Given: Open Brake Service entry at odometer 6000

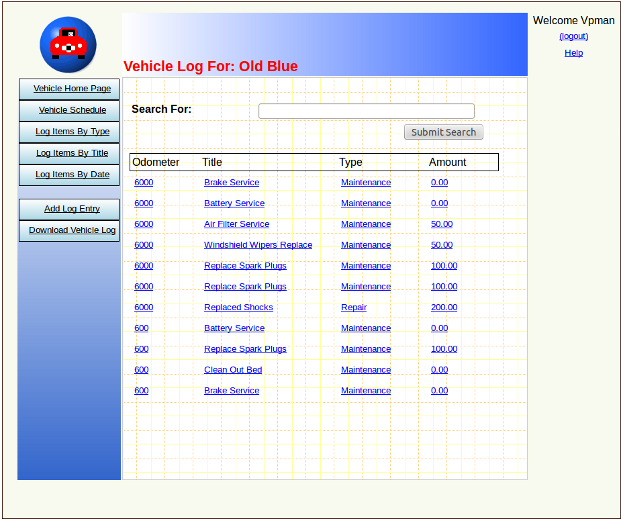Looking at the screenshot, I should [232, 183].
